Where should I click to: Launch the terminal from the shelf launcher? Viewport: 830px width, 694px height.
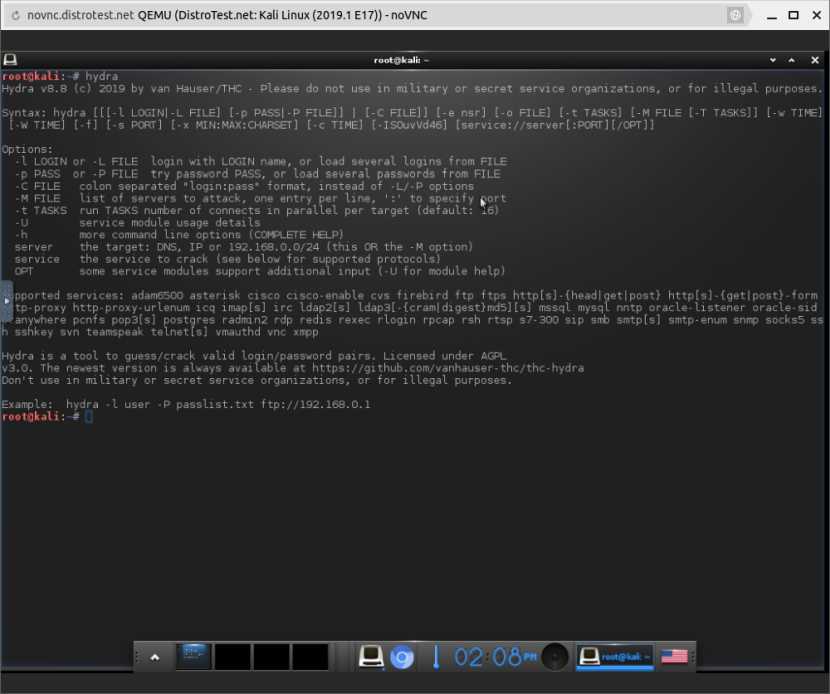click(371, 657)
